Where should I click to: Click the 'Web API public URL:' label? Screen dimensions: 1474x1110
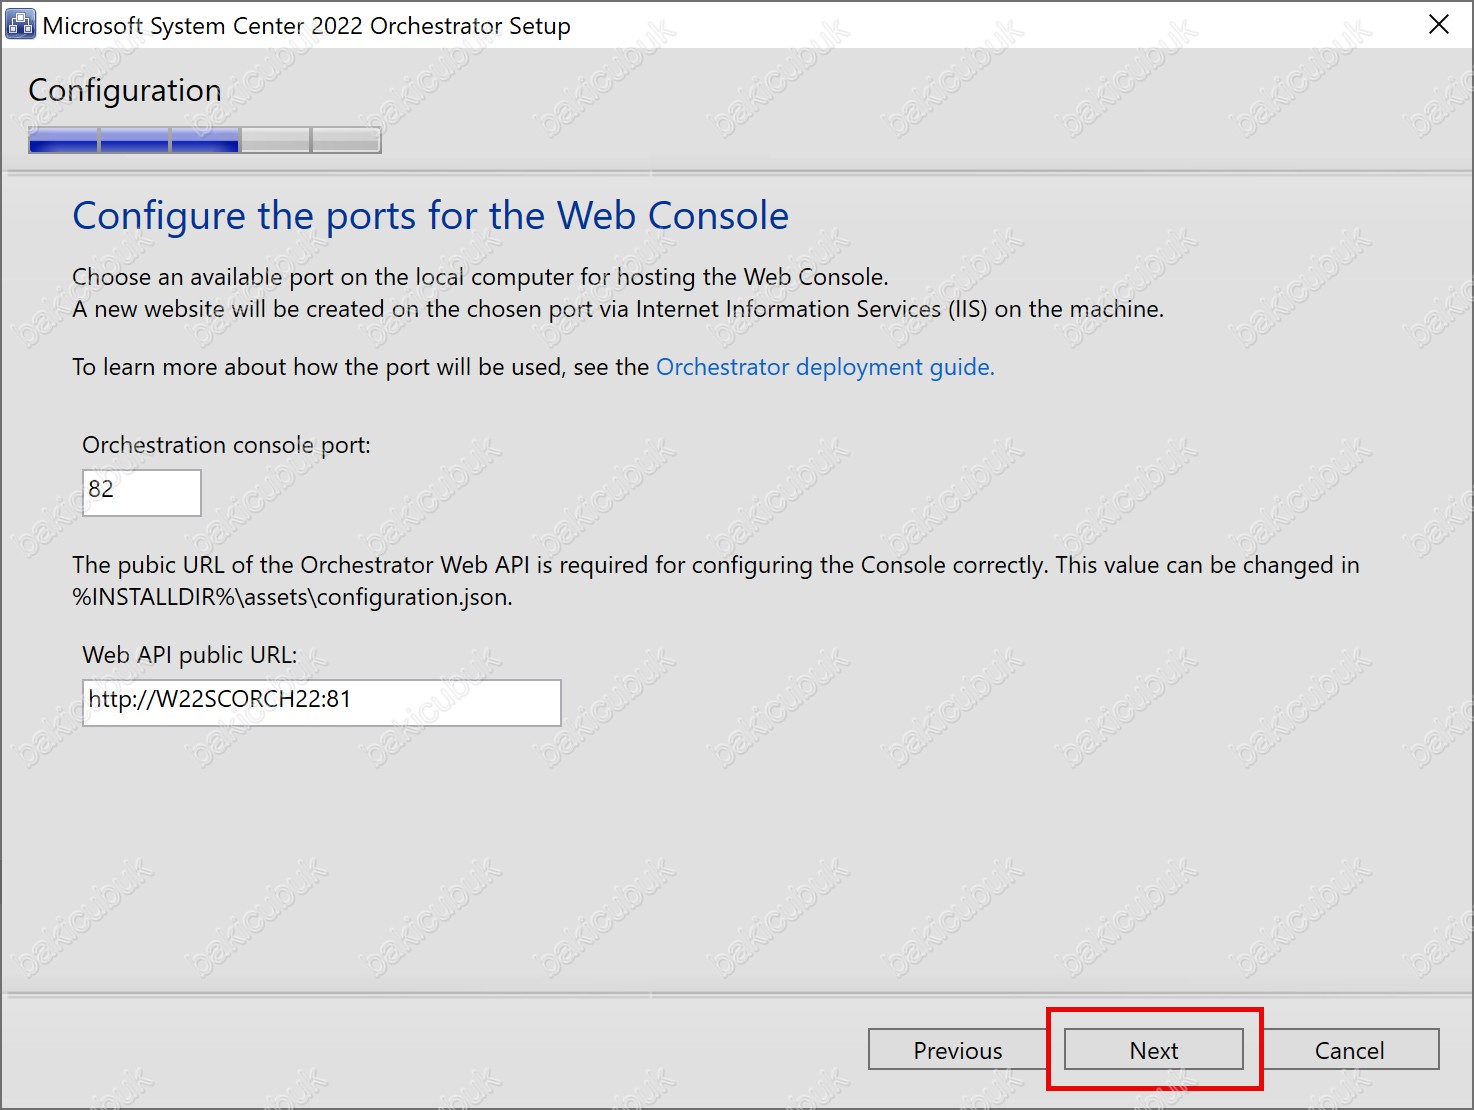(190, 655)
